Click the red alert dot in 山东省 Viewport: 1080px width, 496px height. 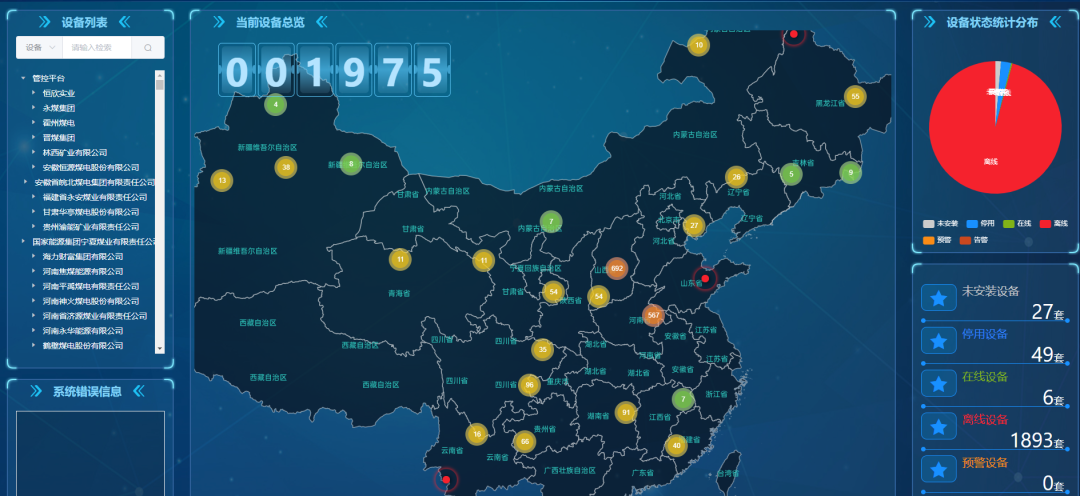coord(705,278)
